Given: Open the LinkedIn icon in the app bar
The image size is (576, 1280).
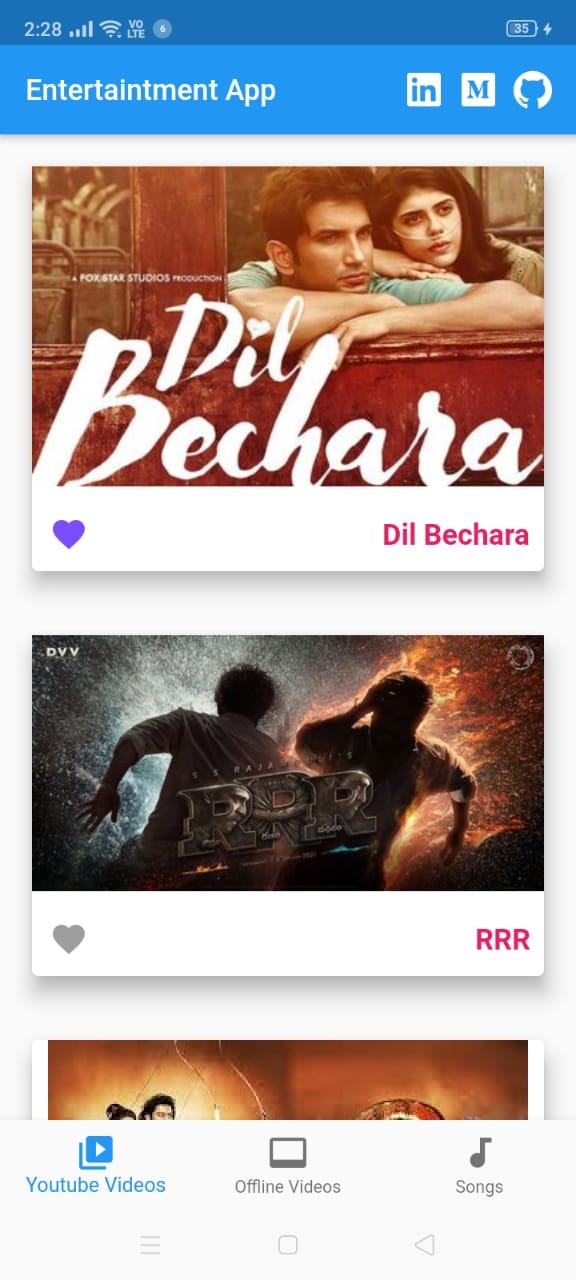Looking at the screenshot, I should (x=424, y=90).
